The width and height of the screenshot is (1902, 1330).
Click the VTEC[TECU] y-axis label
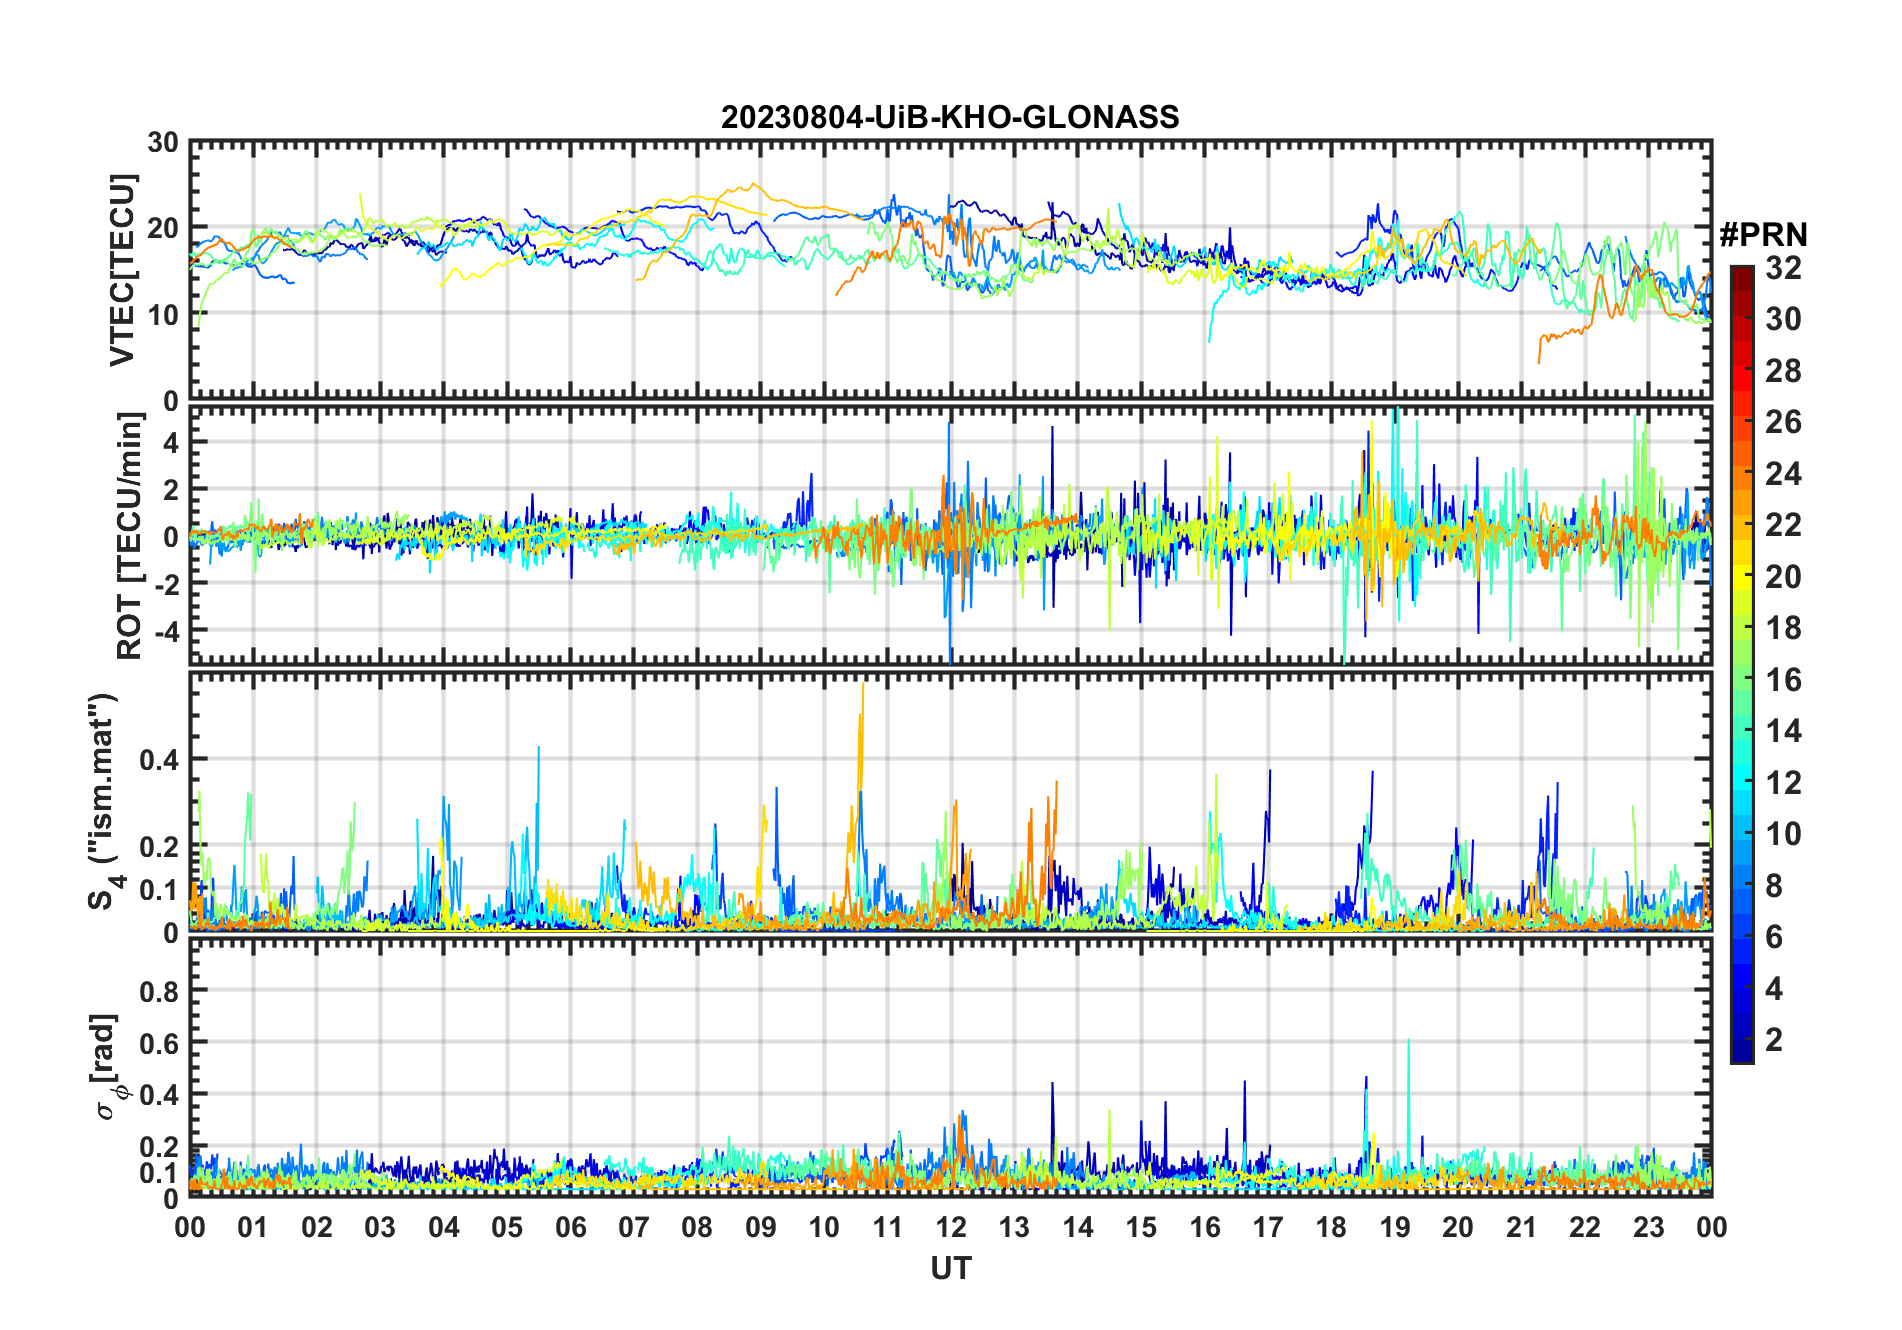click(x=122, y=271)
